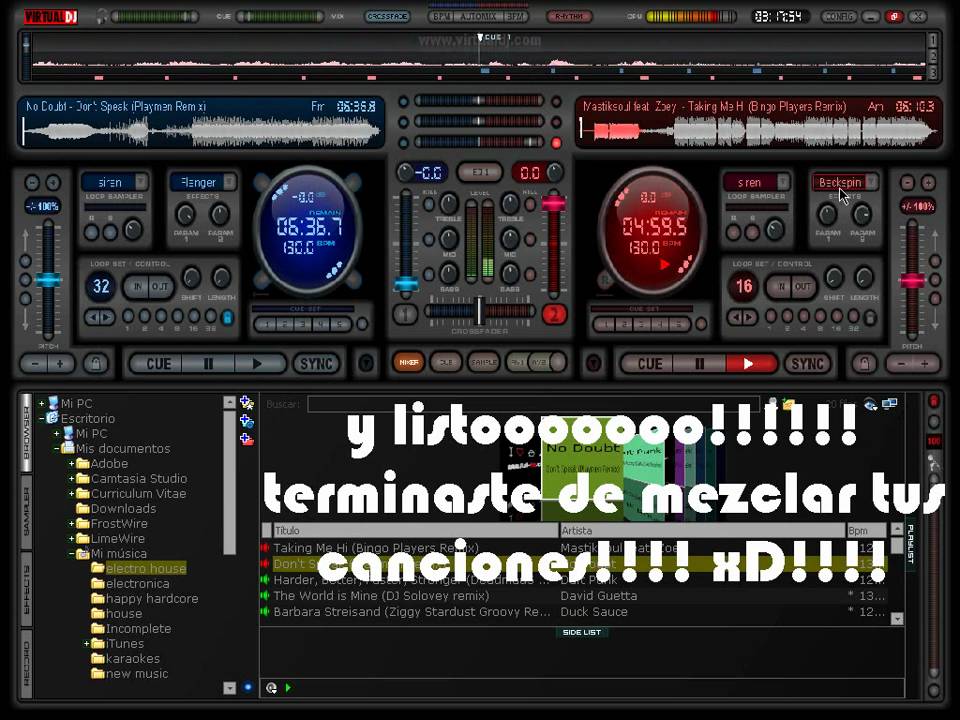
Task: Switch to the SAMPLER side tab
Action: coord(26,511)
